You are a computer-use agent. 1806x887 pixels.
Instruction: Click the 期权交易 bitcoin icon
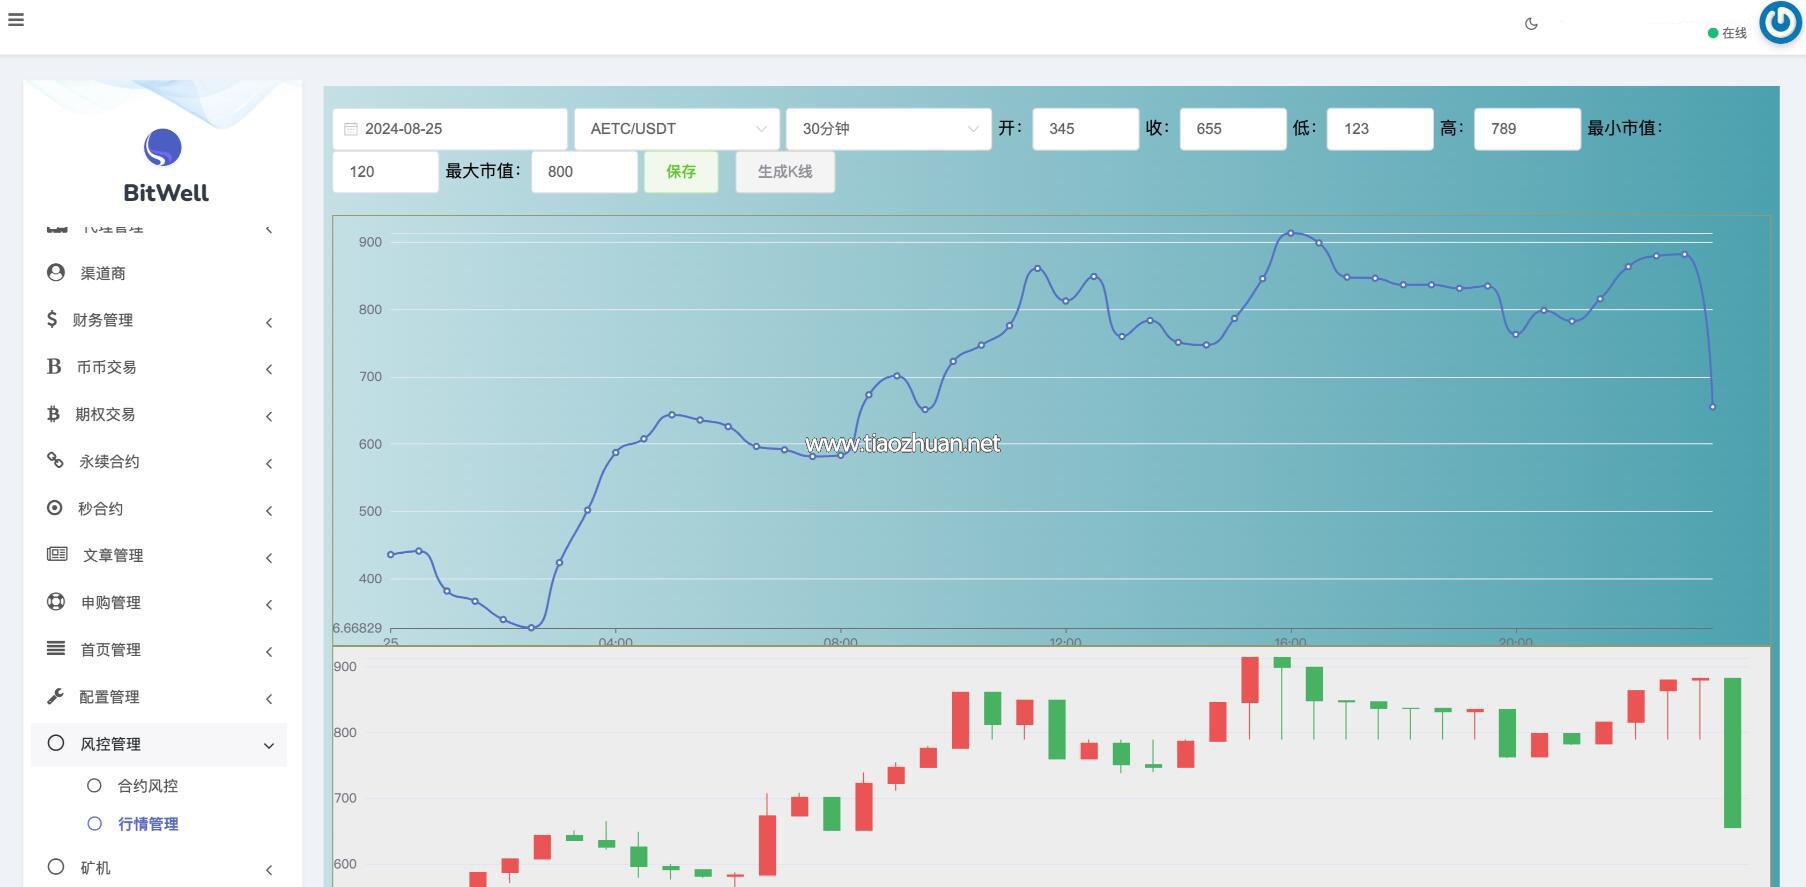[x=53, y=414]
